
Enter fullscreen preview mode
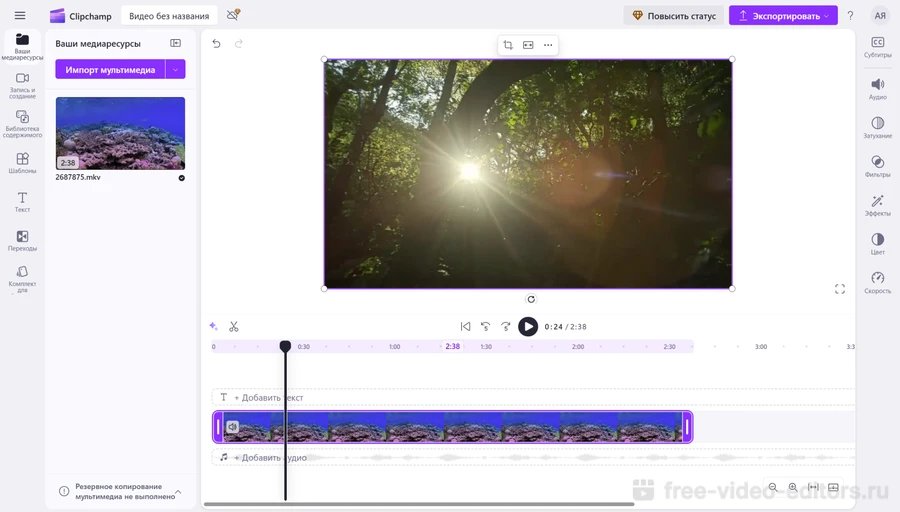tap(840, 289)
